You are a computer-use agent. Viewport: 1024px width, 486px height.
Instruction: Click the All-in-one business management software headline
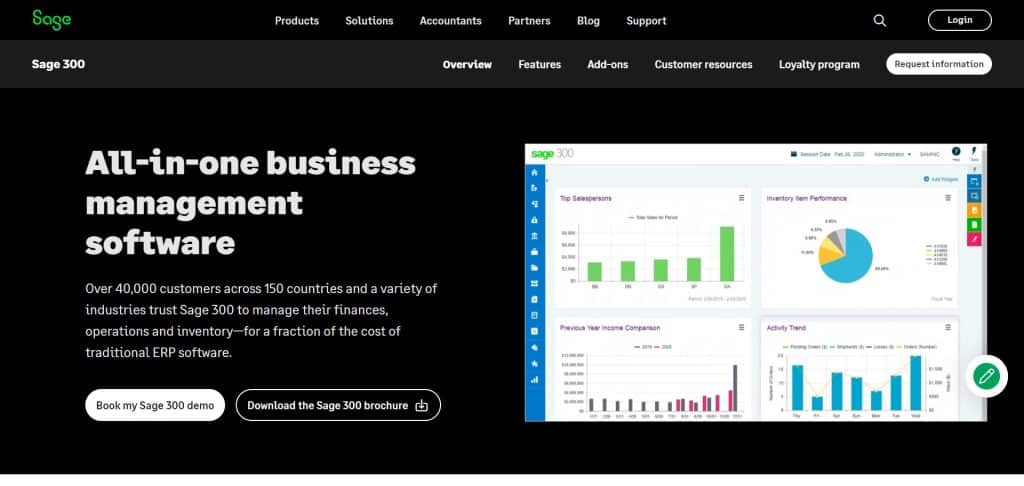tap(250, 202)
